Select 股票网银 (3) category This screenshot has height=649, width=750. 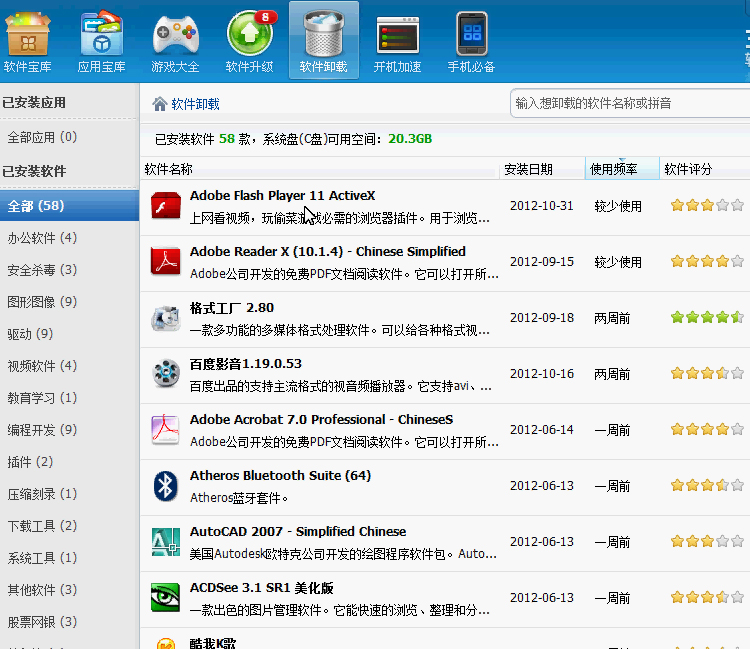coord(42,622)
